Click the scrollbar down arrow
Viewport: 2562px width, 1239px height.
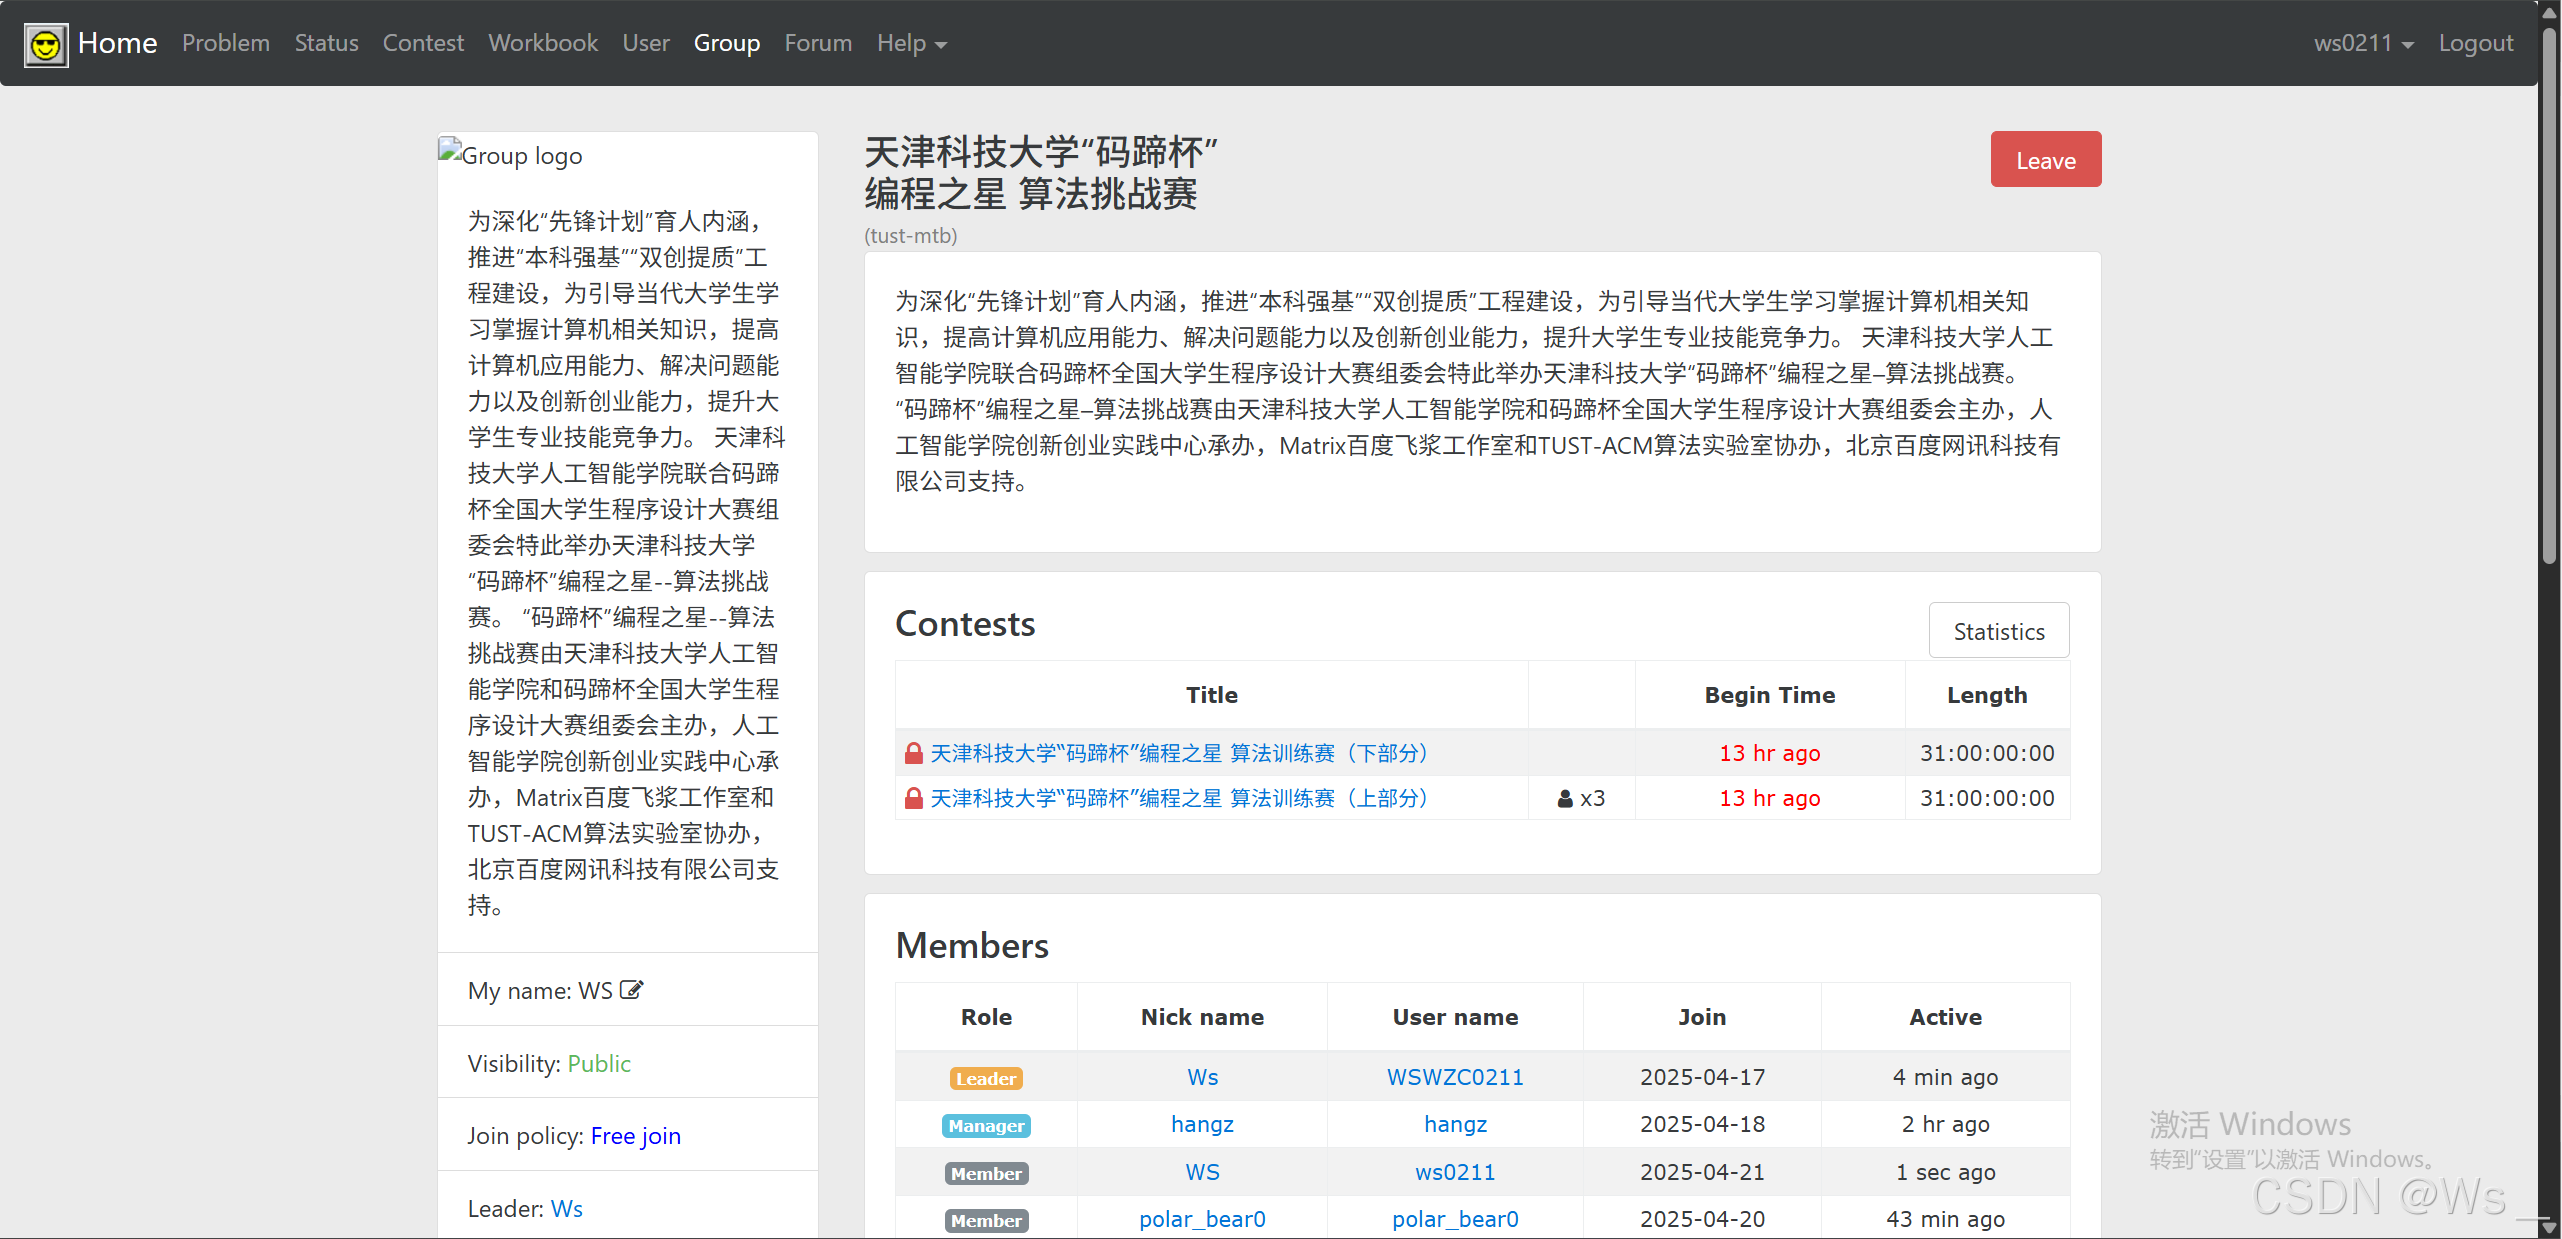[x=2549, y=1227]
